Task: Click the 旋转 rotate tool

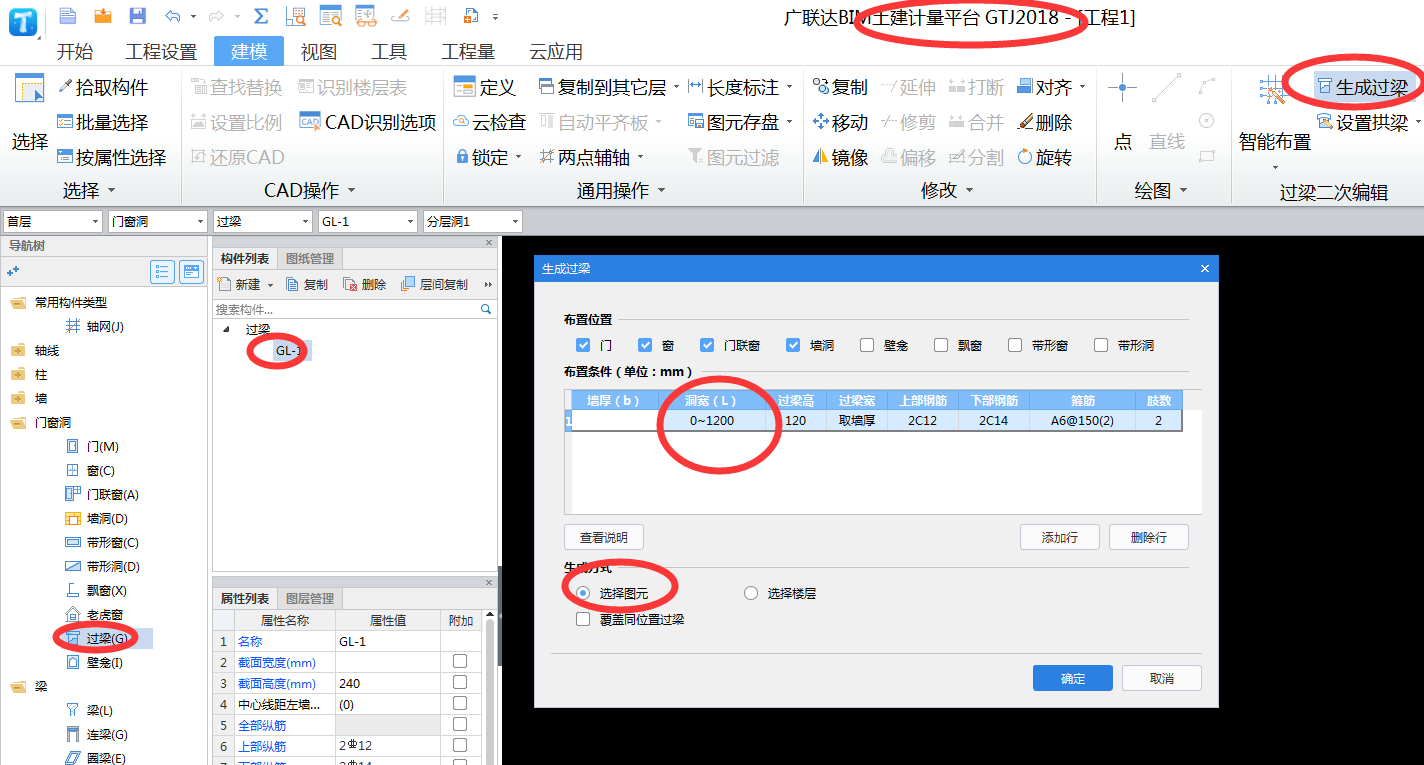Action: [1045, 157]
